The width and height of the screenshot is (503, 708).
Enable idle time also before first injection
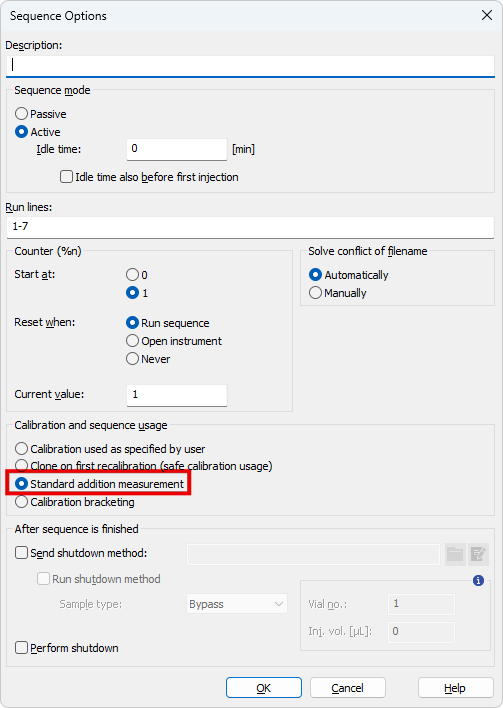pos(149,177)
